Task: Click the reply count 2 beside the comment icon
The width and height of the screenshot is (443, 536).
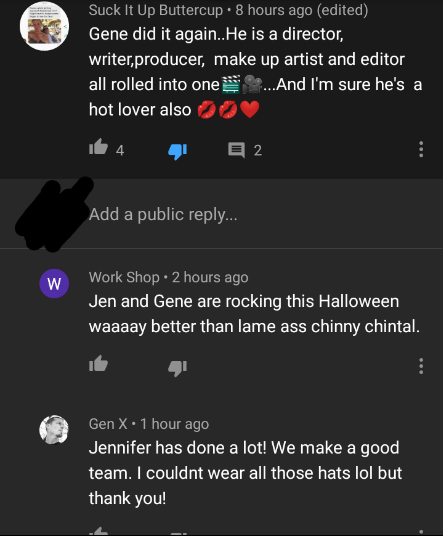Action: (258, 150)
